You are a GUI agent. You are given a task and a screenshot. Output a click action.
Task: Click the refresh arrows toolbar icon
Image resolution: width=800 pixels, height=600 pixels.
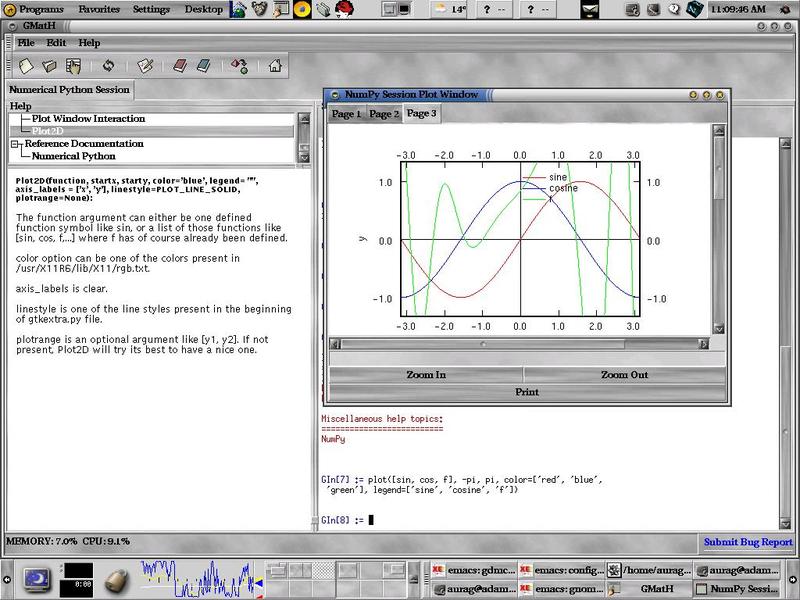click(108, 66)
